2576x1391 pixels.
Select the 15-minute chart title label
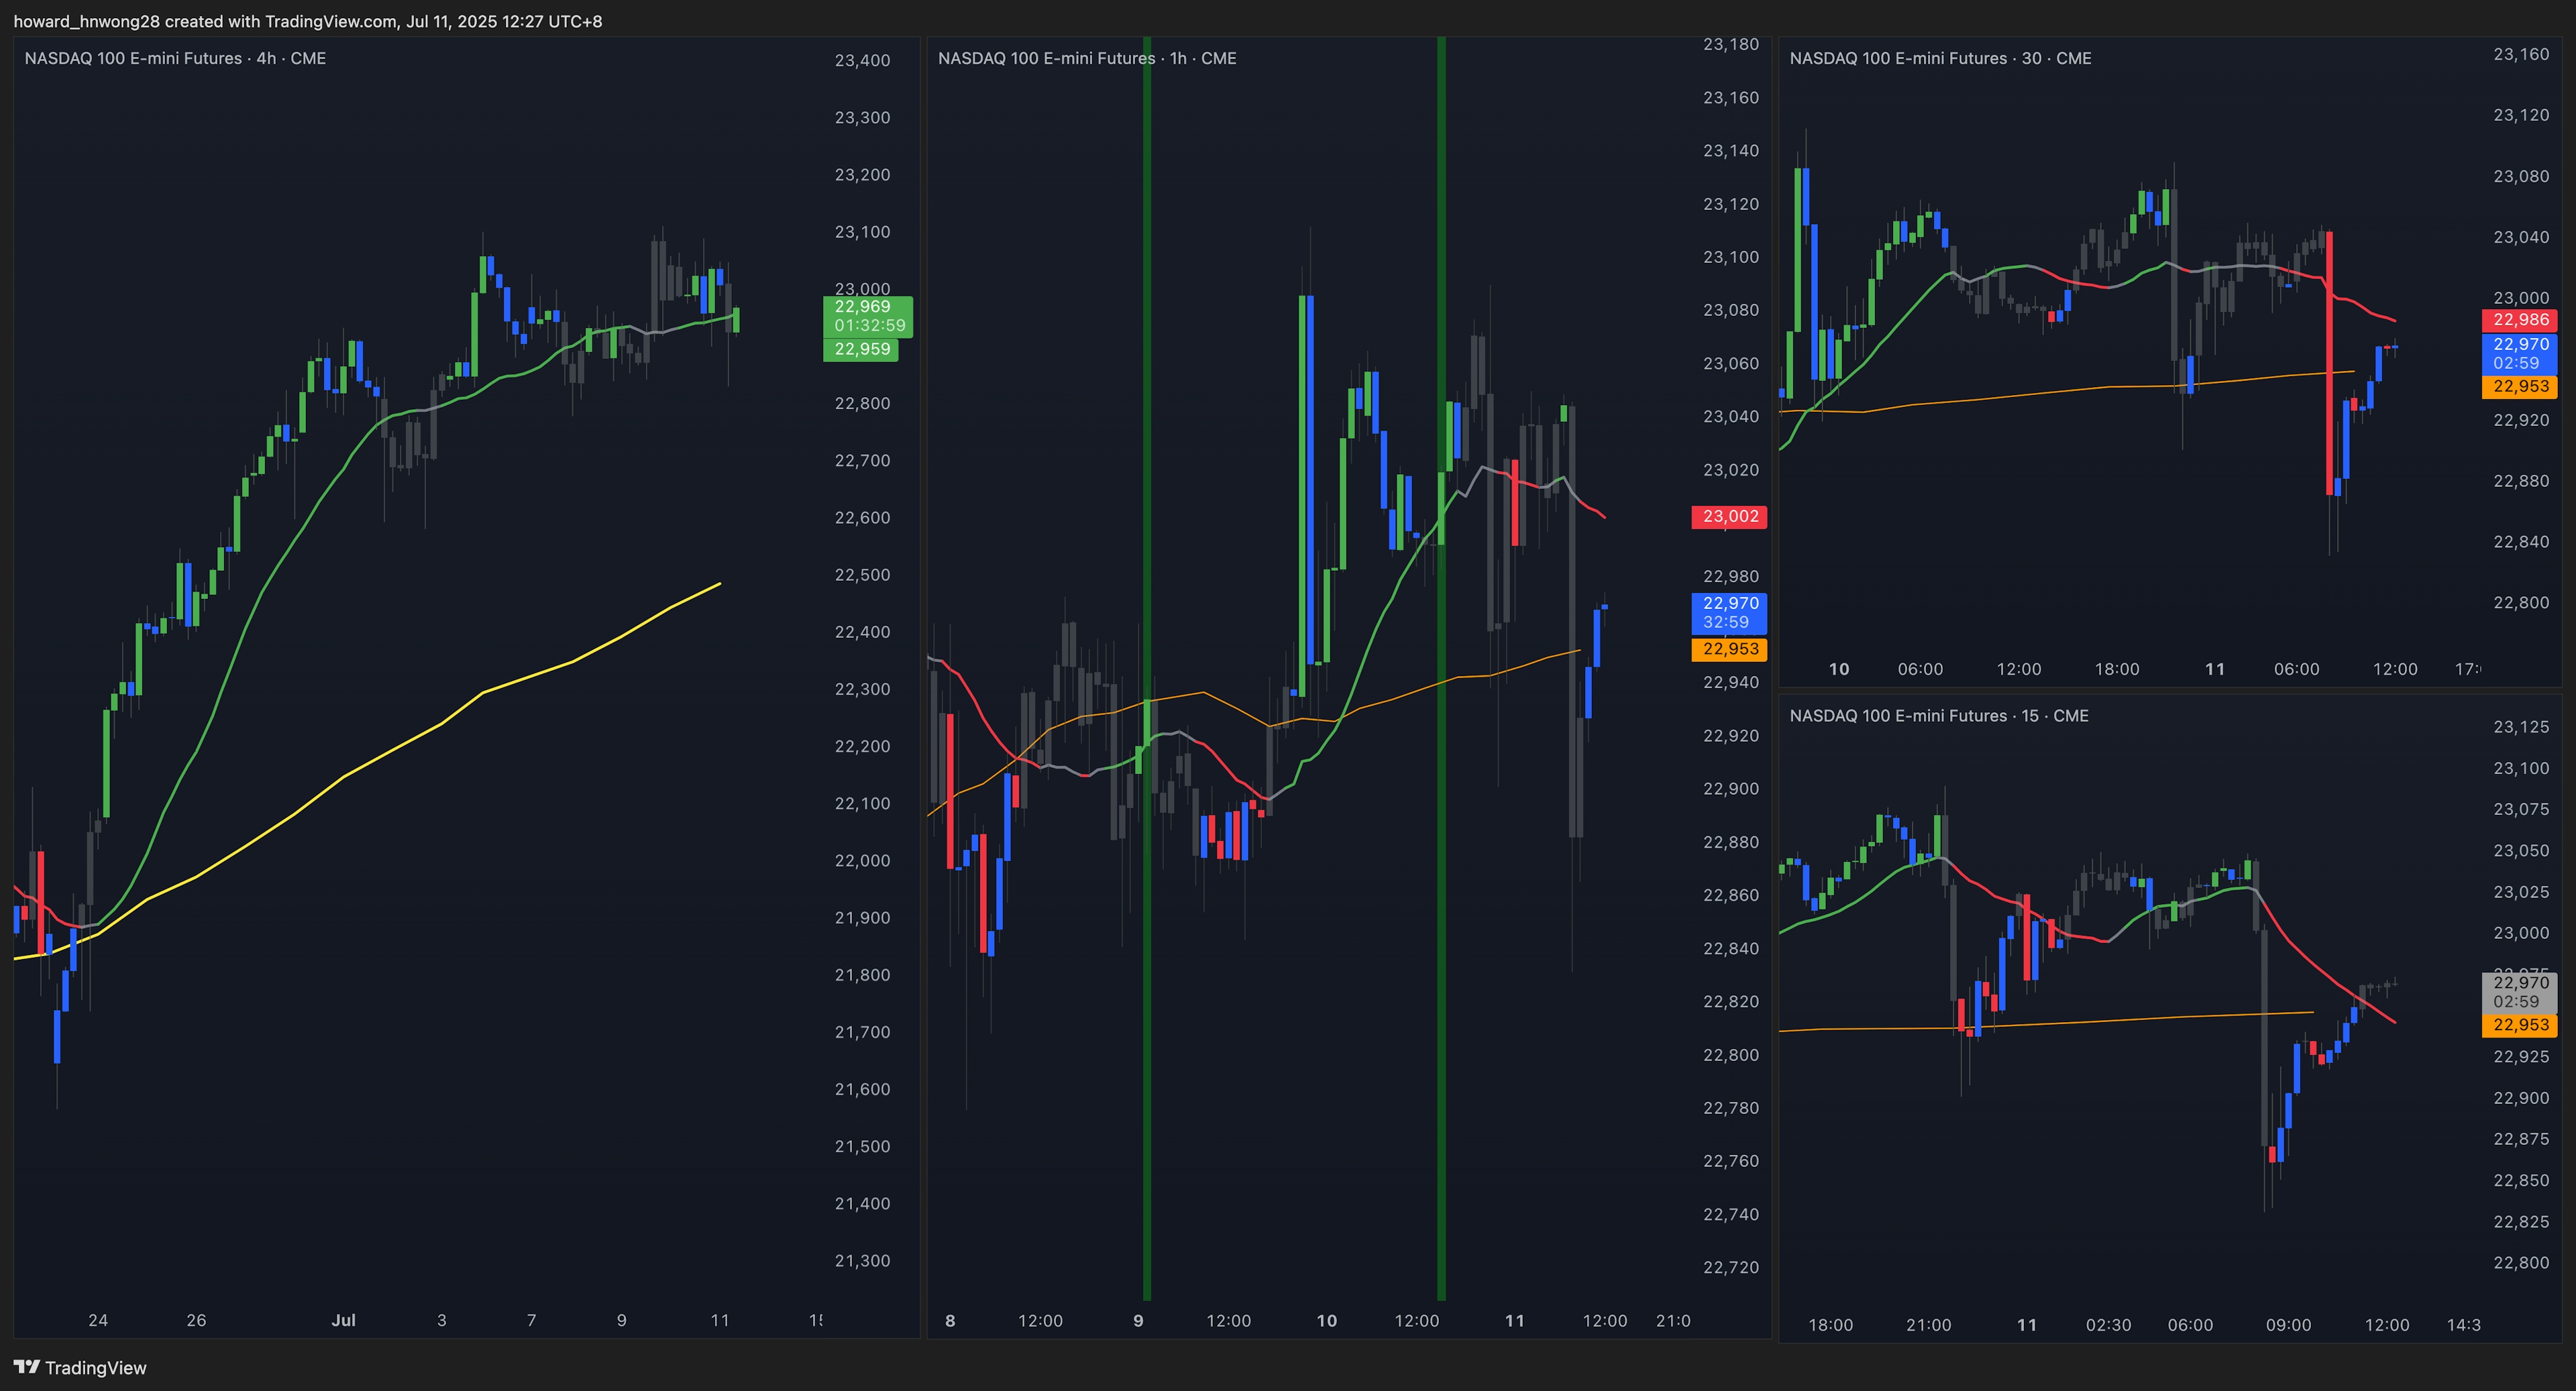point(1939,715)
